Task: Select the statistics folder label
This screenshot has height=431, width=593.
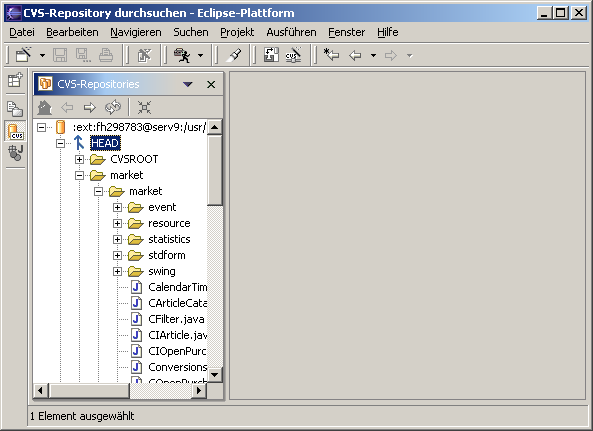Action: (x=169, y=239)
